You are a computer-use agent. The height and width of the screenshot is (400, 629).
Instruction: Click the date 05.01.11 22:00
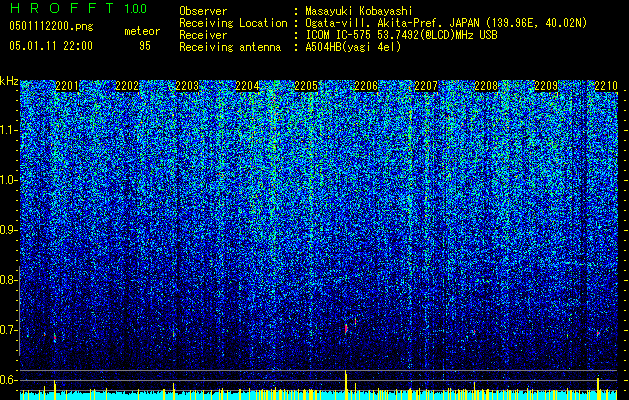(51, 46)
